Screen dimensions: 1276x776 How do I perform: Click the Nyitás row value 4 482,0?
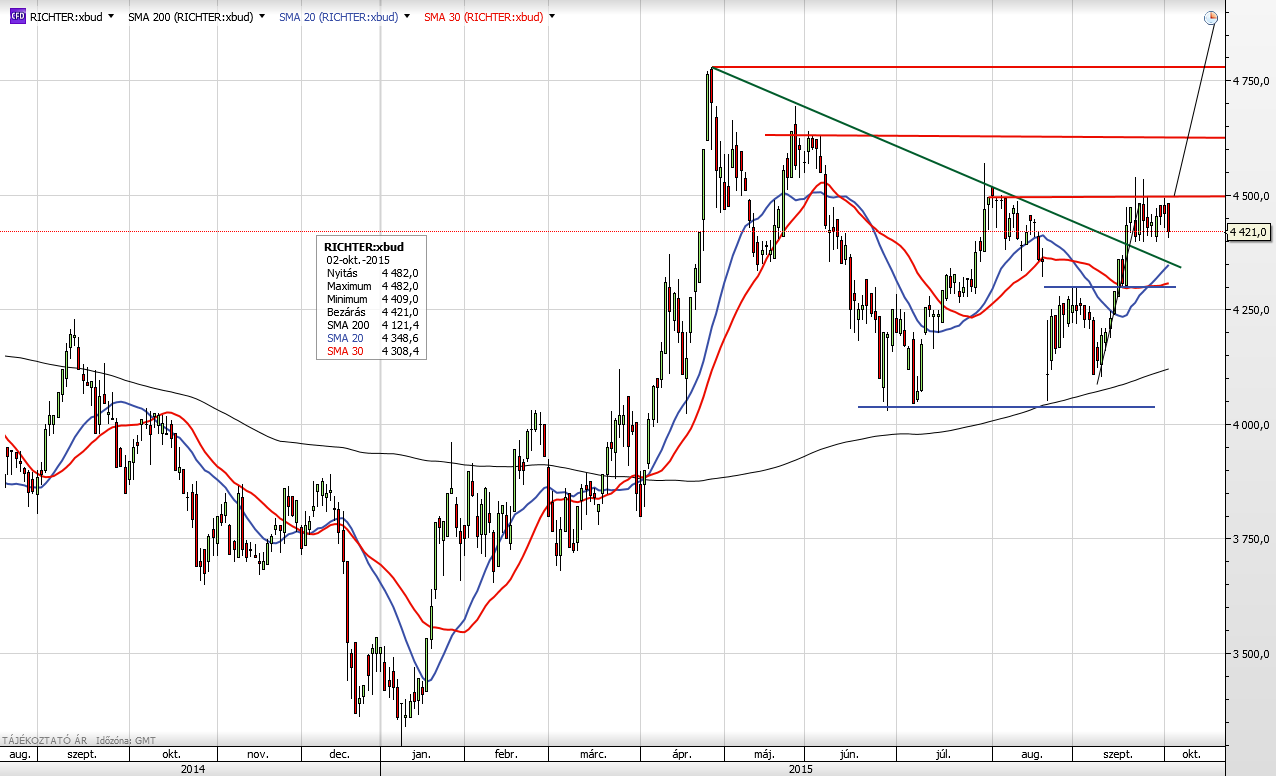click(398, 272)
